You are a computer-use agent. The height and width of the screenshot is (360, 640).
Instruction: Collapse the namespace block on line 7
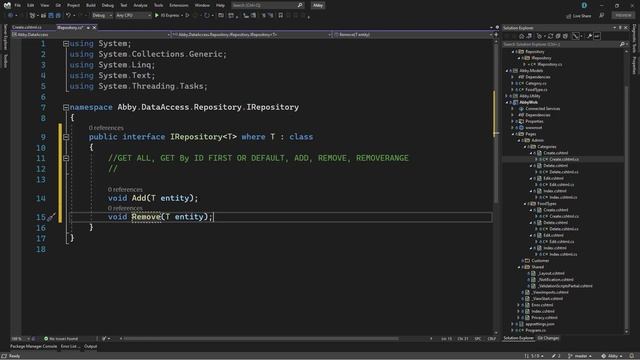click(x=66, y=107)
